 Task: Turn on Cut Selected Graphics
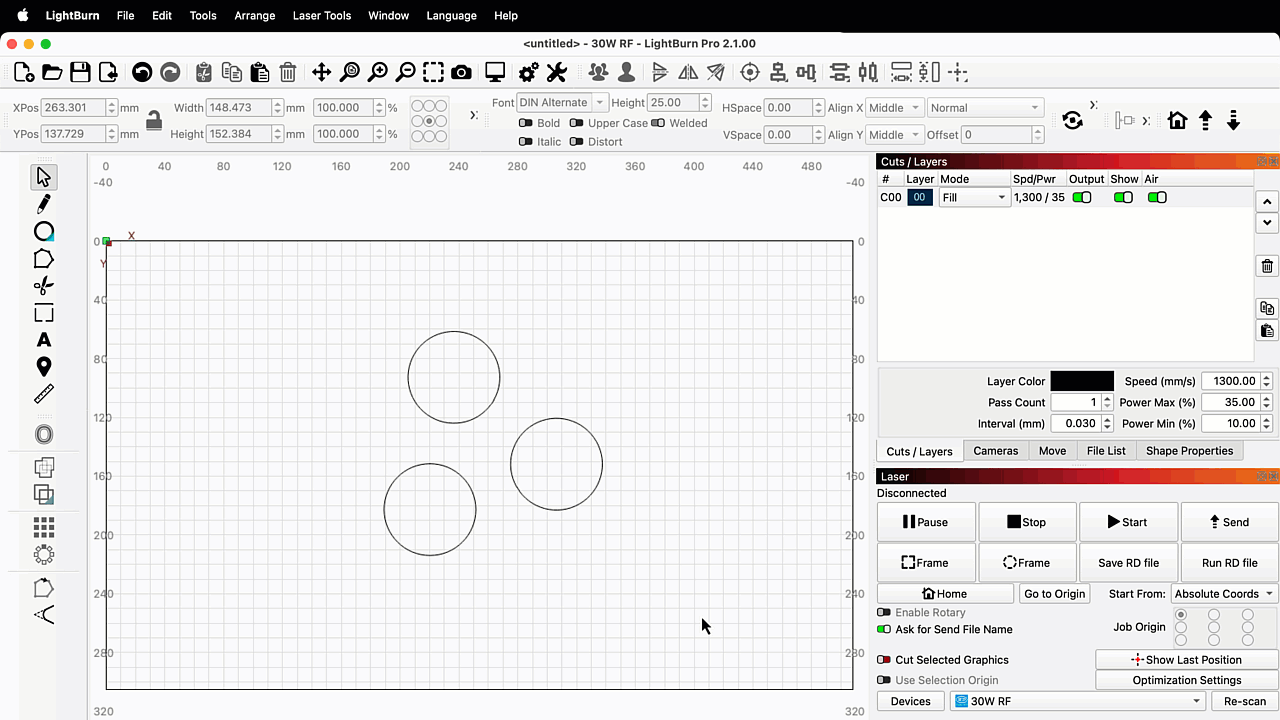tap(884, 660)
